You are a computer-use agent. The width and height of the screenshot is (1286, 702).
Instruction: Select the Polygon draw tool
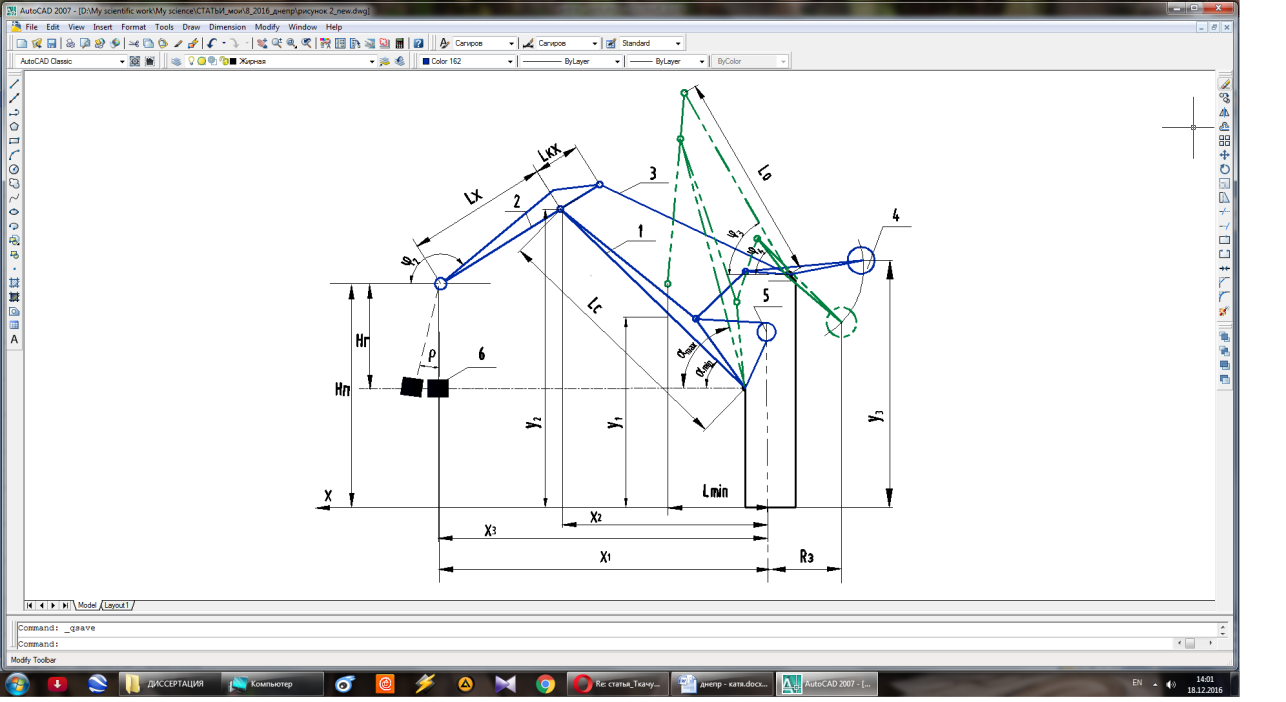coord(14,127)
